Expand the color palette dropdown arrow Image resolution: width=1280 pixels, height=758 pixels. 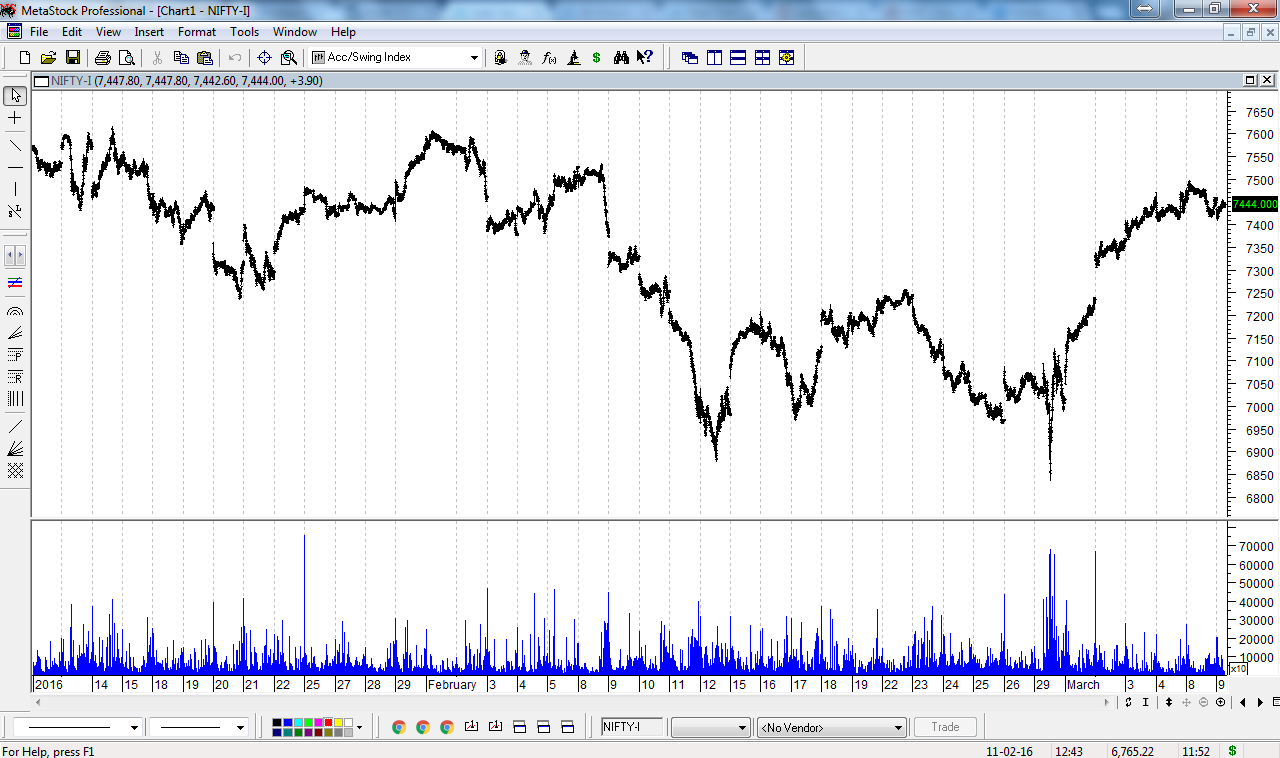click(359, 728)
